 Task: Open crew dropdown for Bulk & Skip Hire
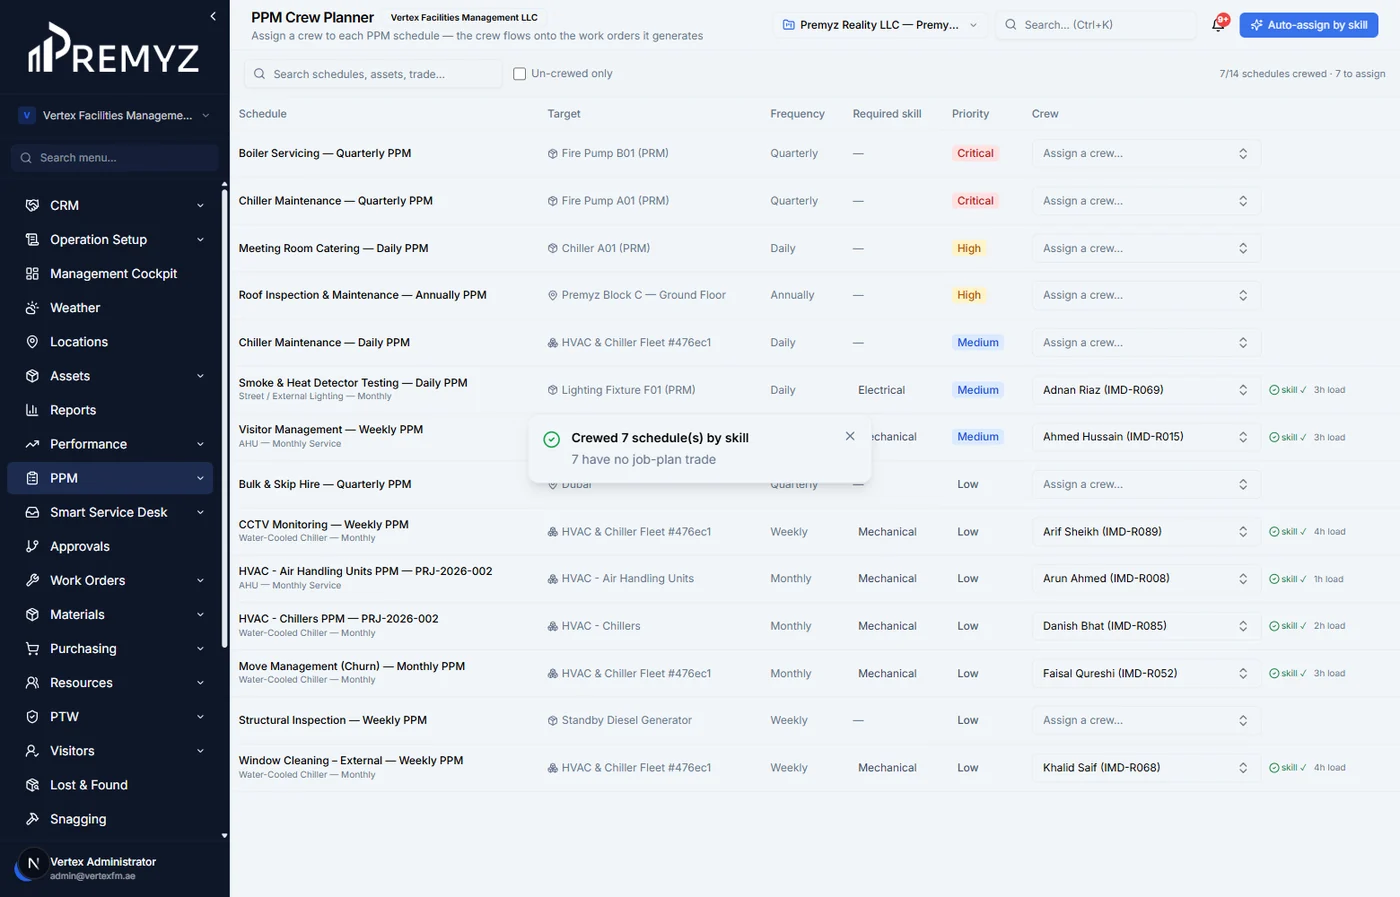click(1146, 484)
